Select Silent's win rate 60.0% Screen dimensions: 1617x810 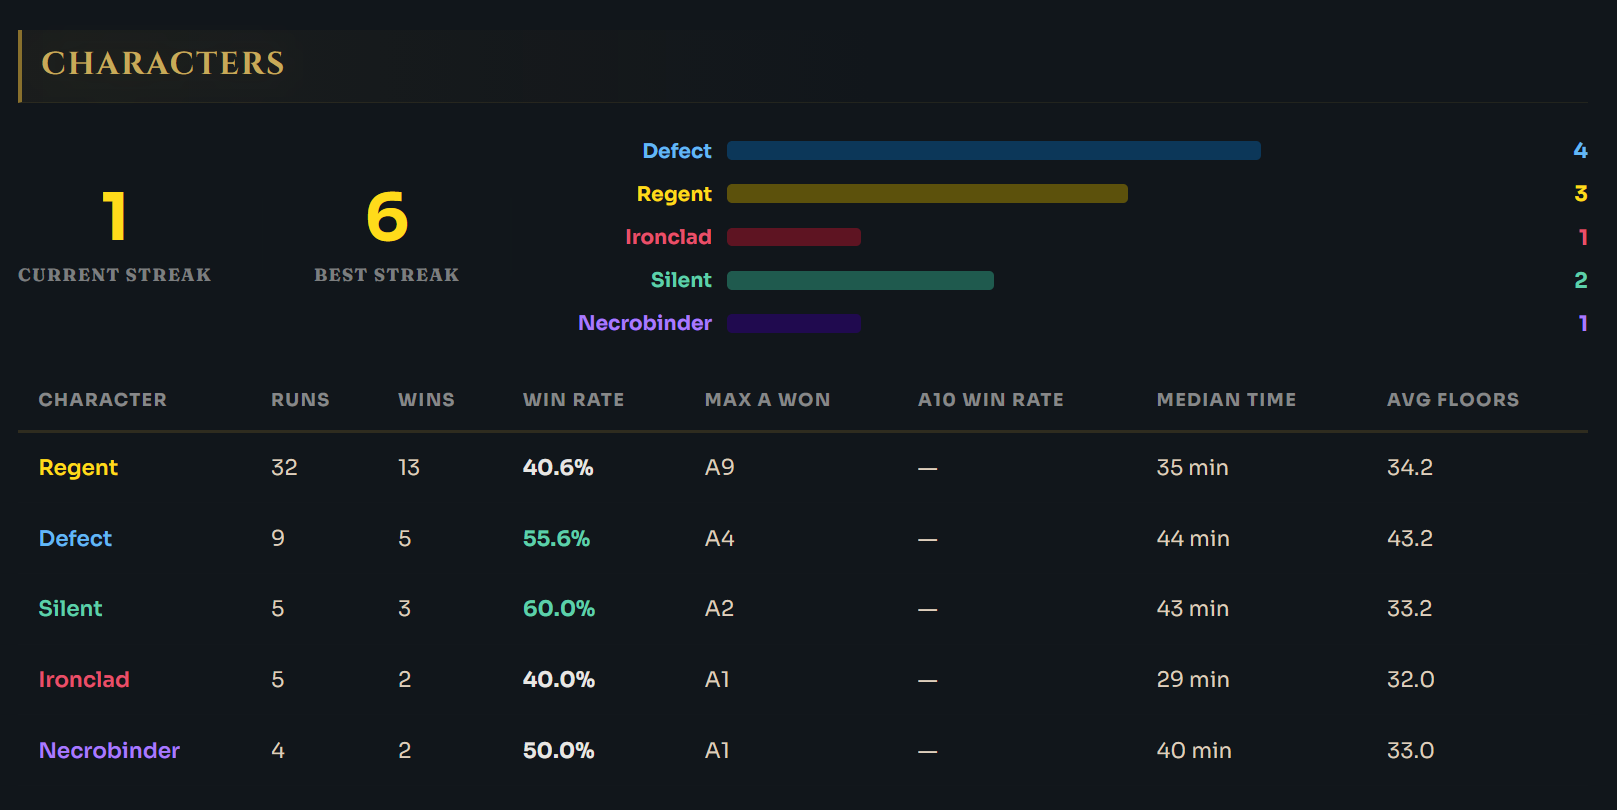coord(559,609)
